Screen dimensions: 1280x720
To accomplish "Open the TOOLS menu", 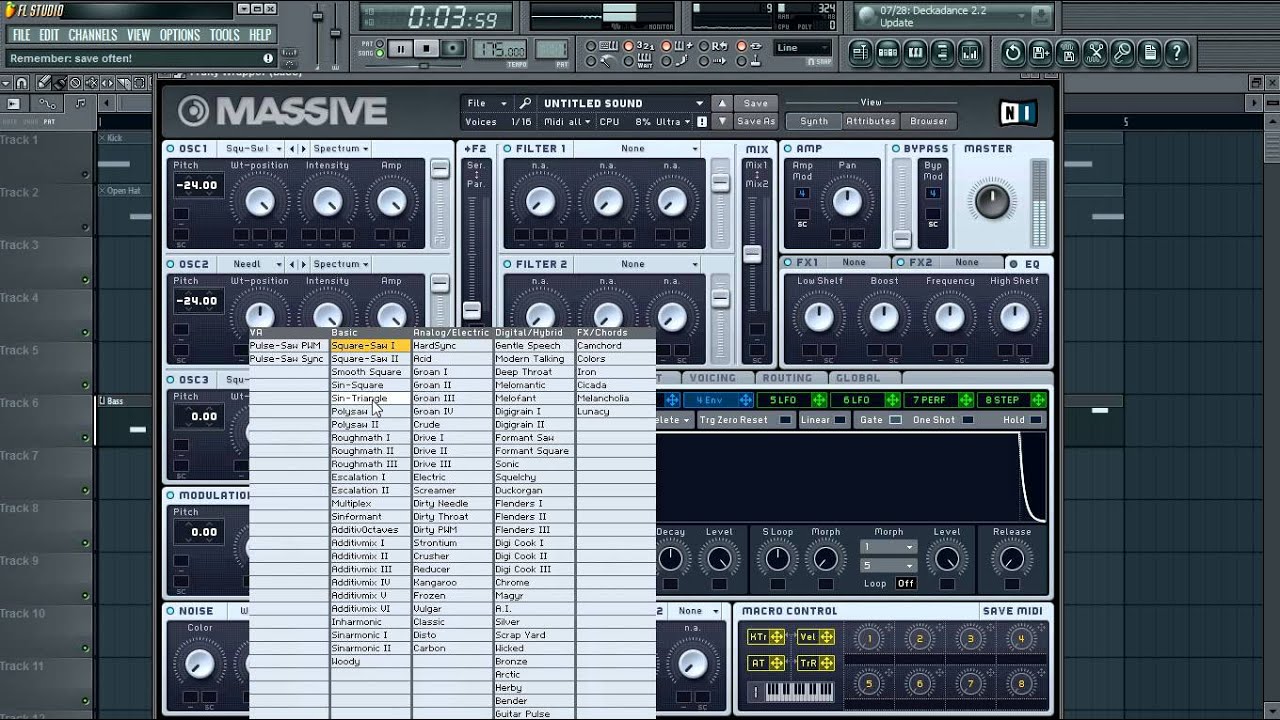I will tap(225, 35).
